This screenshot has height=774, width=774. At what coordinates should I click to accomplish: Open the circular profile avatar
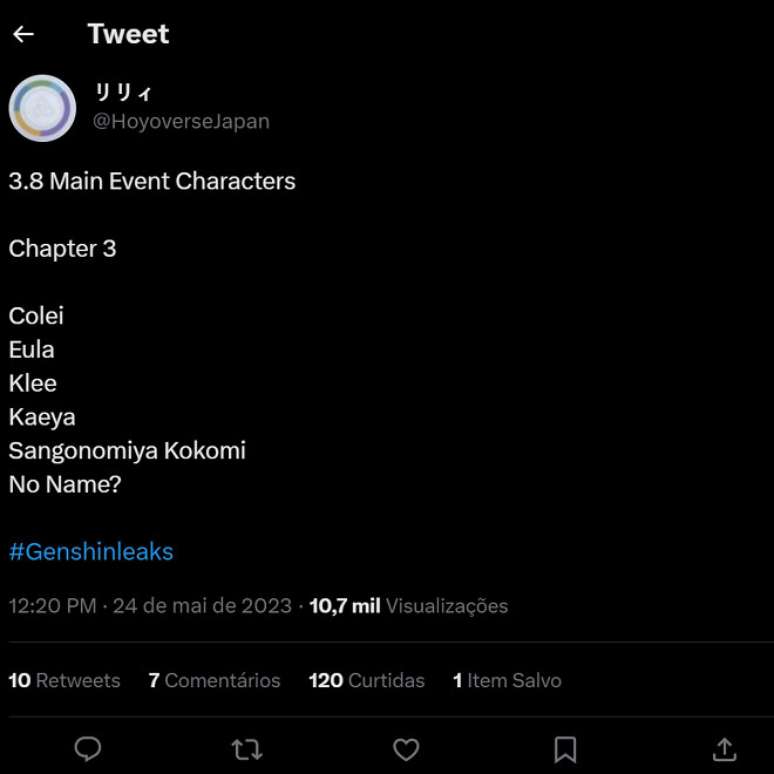42,107
